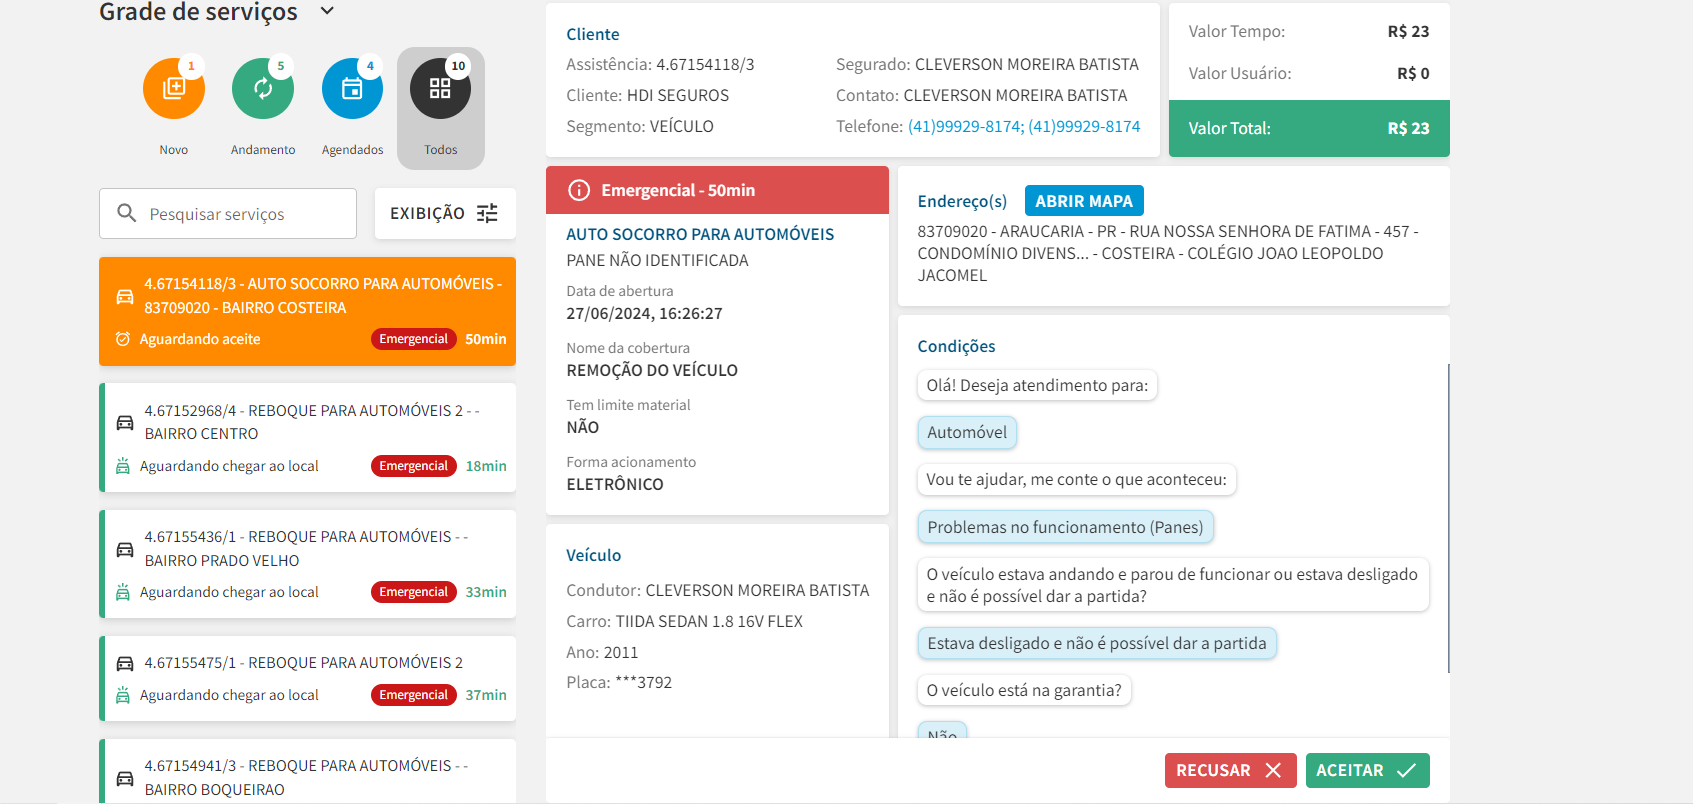Click car icon on the 4.67152968/4 card
1693x804 pixels.
(125, 422)
